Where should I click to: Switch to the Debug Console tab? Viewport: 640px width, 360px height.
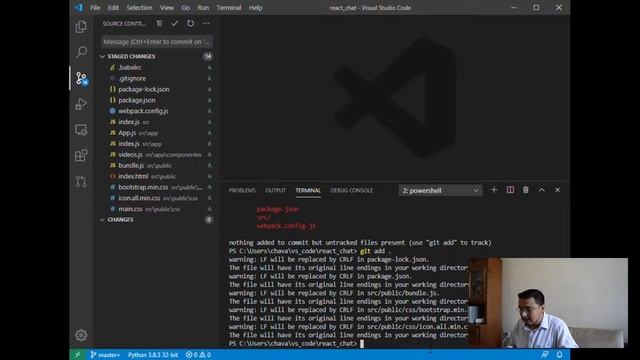pyautogui.click(x=351, y=190)
